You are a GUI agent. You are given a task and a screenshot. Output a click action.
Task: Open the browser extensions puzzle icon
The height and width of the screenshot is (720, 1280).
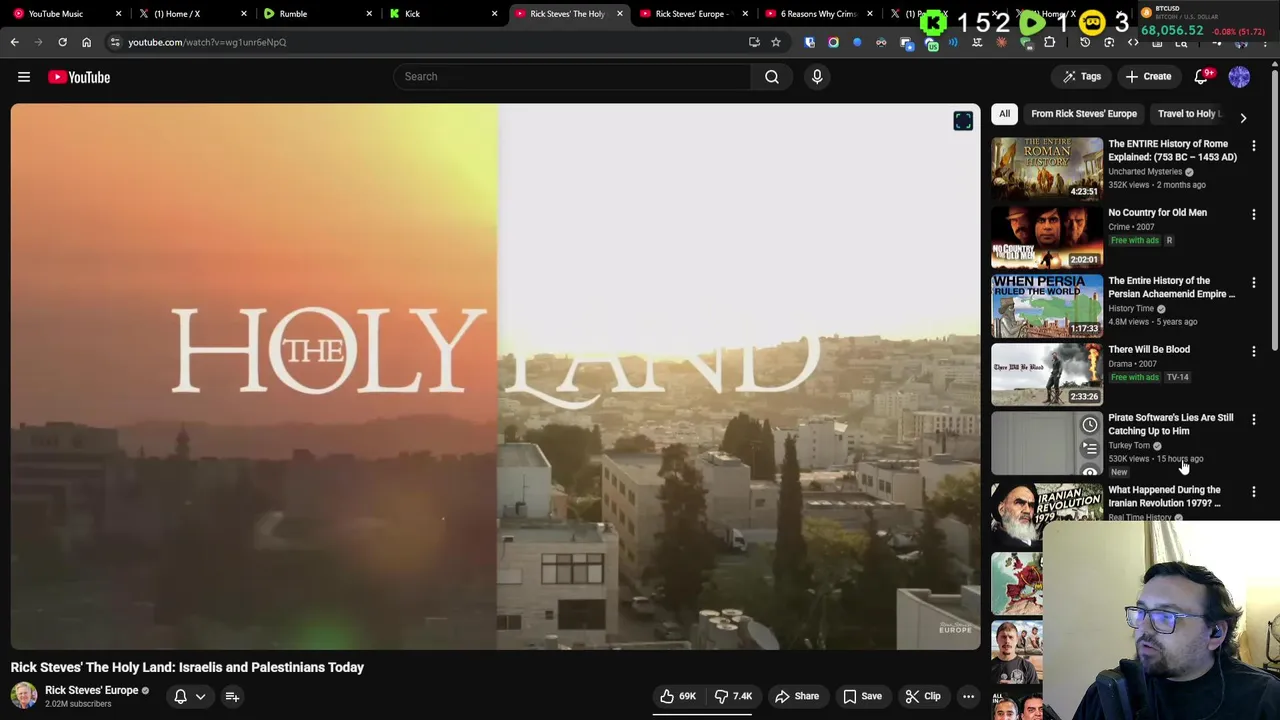pos(1050,42)
